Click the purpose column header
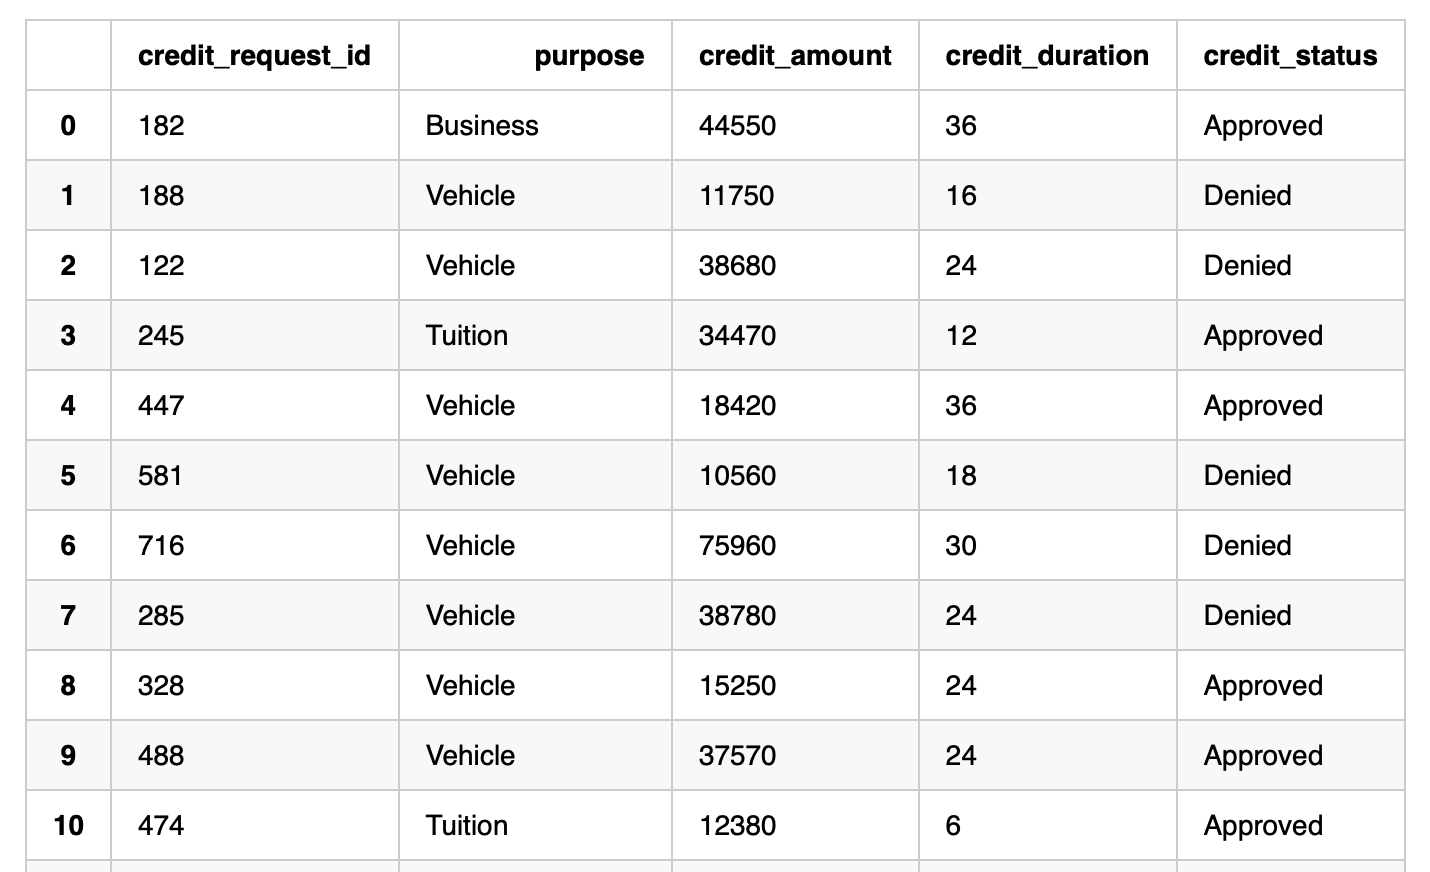1430x872 pixels. 589,56
